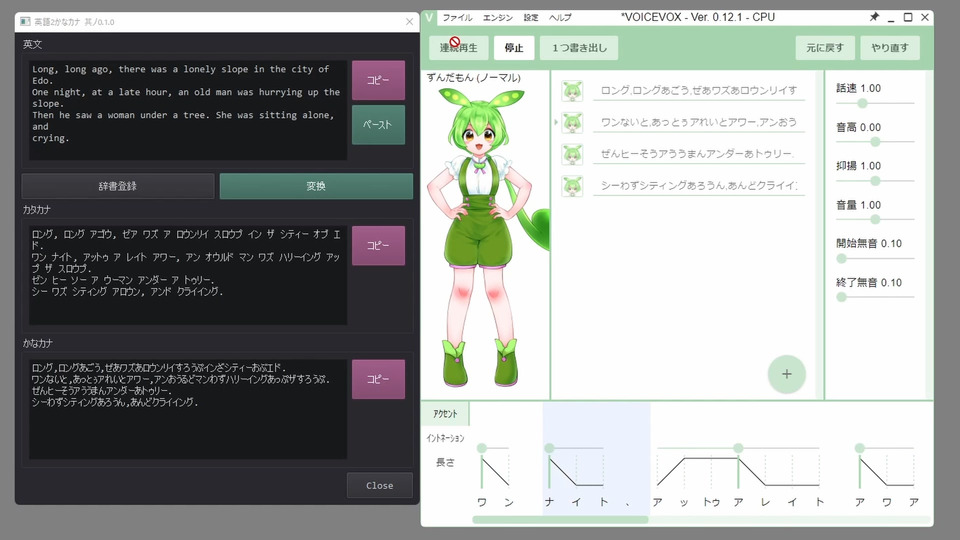Click Zundamon icon on ぜんヒー row
960x540 pixels.
(x=572, y=154)
